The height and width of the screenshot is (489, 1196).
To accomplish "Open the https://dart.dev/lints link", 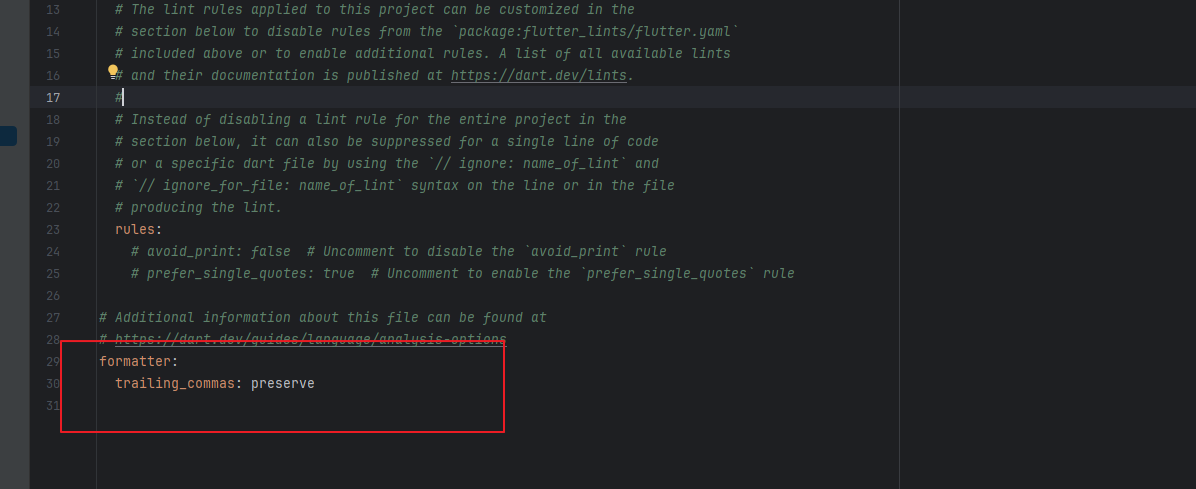I will tap(539, 76).
